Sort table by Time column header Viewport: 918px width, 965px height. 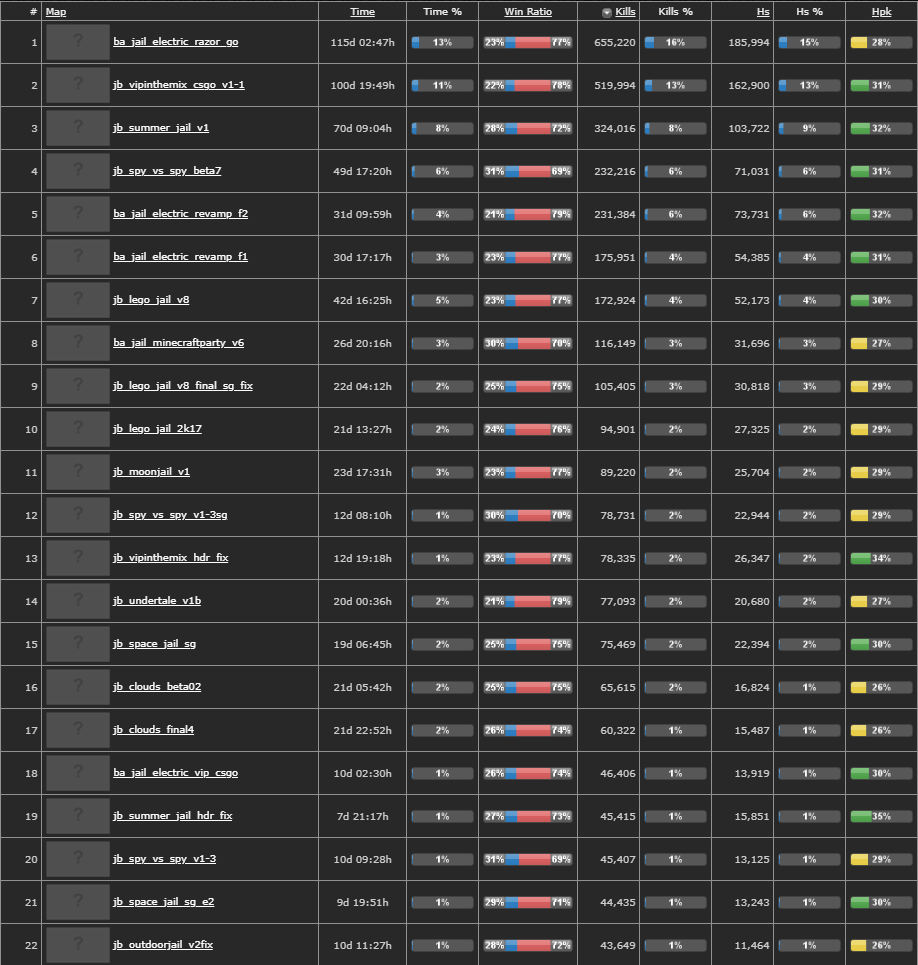362,12
